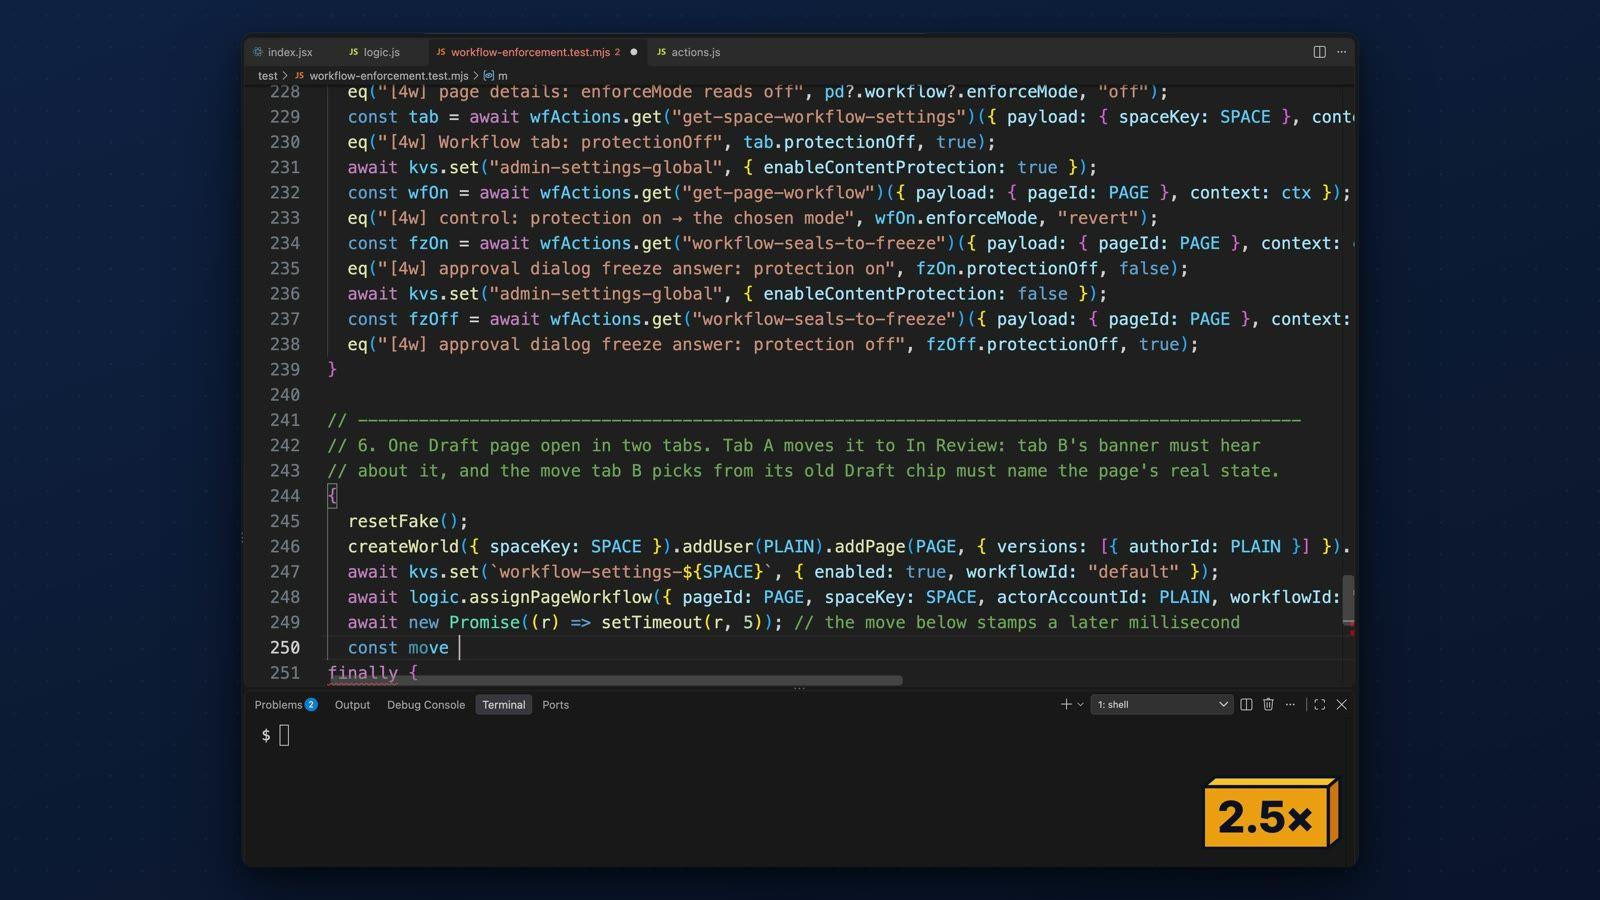Click the vertical editor scrollbar thumb
The height and width of the screenshot is (900, 1600).
tap(1348, 598)
